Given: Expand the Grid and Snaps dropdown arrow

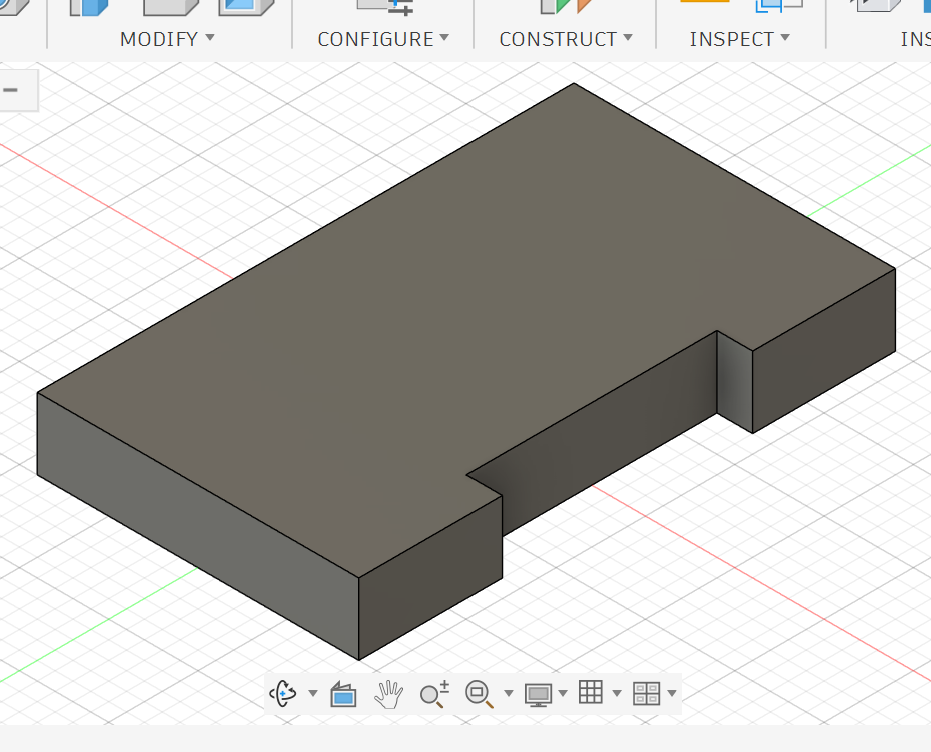Looking at the screenshot, I should click(x=617, y=693).
